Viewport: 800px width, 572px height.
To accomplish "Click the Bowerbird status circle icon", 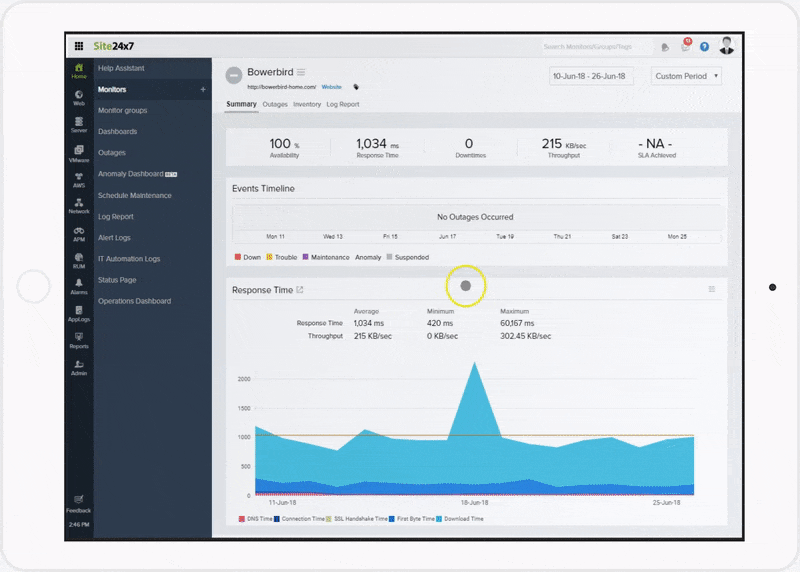I will [234, 76].
